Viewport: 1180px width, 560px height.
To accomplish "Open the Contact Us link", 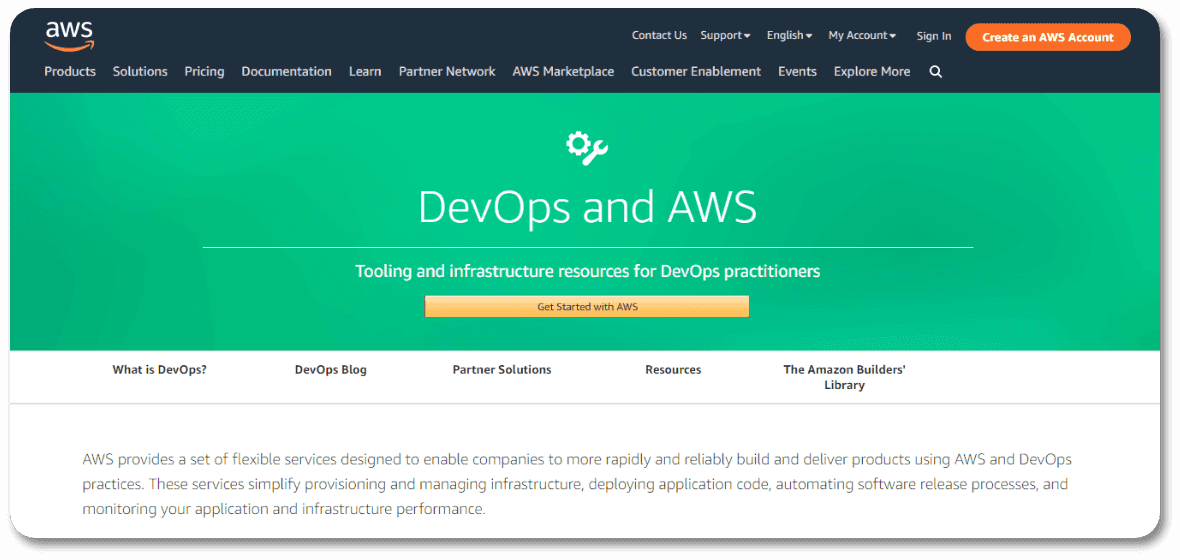I will (659, 35).
